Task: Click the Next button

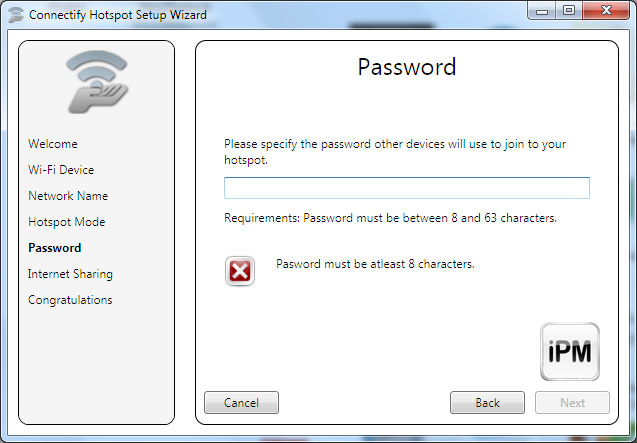Action: point(572,403)
